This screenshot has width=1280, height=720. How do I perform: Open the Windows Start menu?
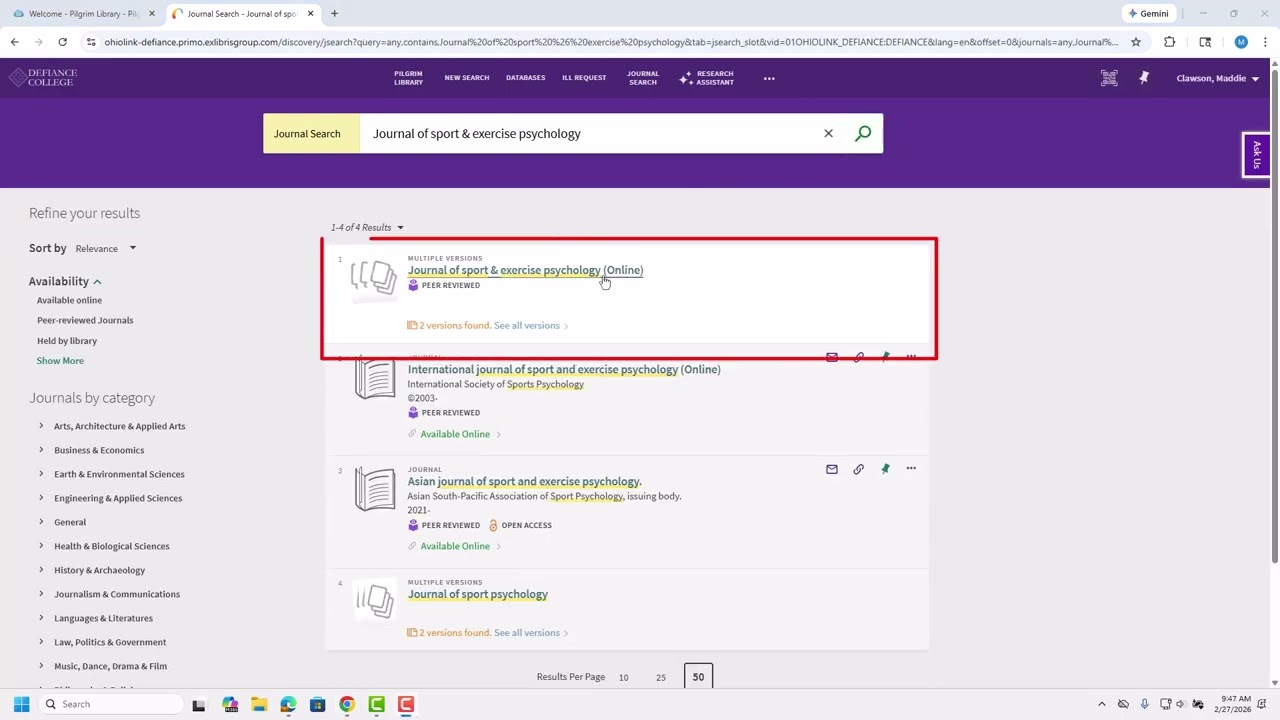click(21, 704)
